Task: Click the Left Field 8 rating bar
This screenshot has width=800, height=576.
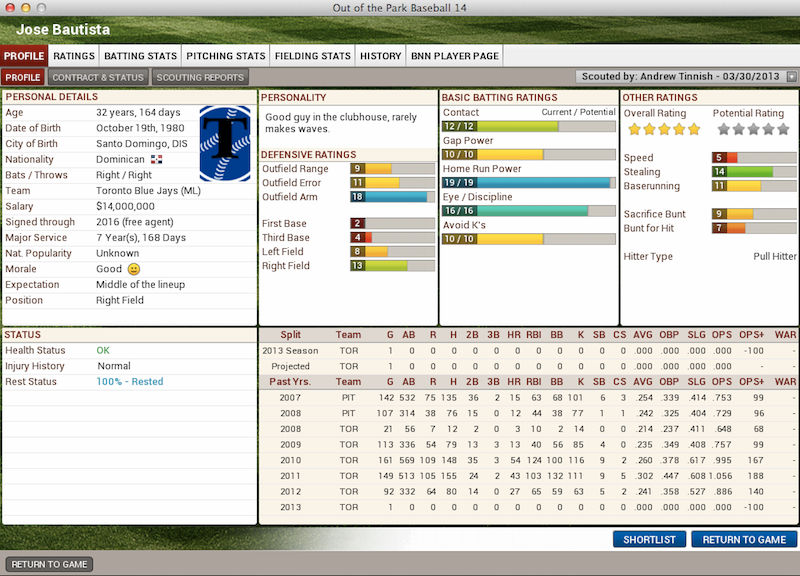Action: coord(392,252)
